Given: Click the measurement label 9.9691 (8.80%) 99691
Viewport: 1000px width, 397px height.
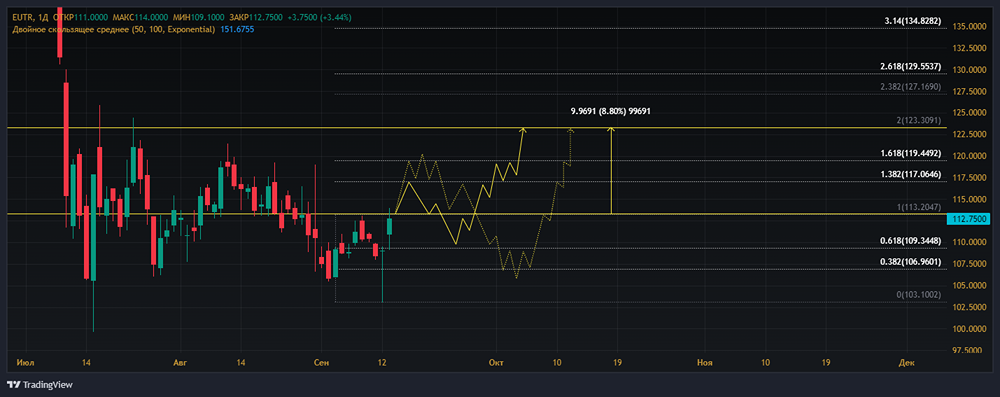Looking at the screenshot, I should (611, 111).
